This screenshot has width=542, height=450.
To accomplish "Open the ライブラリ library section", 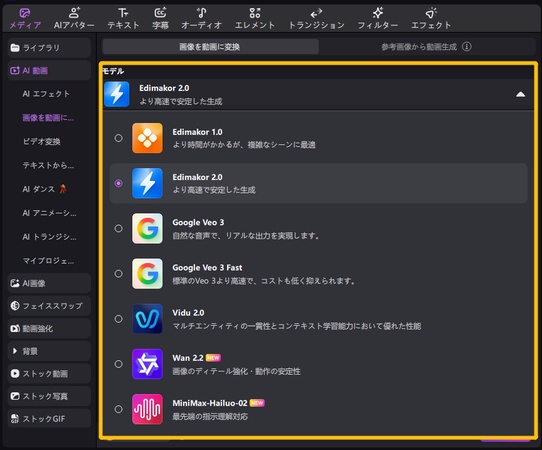I will (49, 48).
